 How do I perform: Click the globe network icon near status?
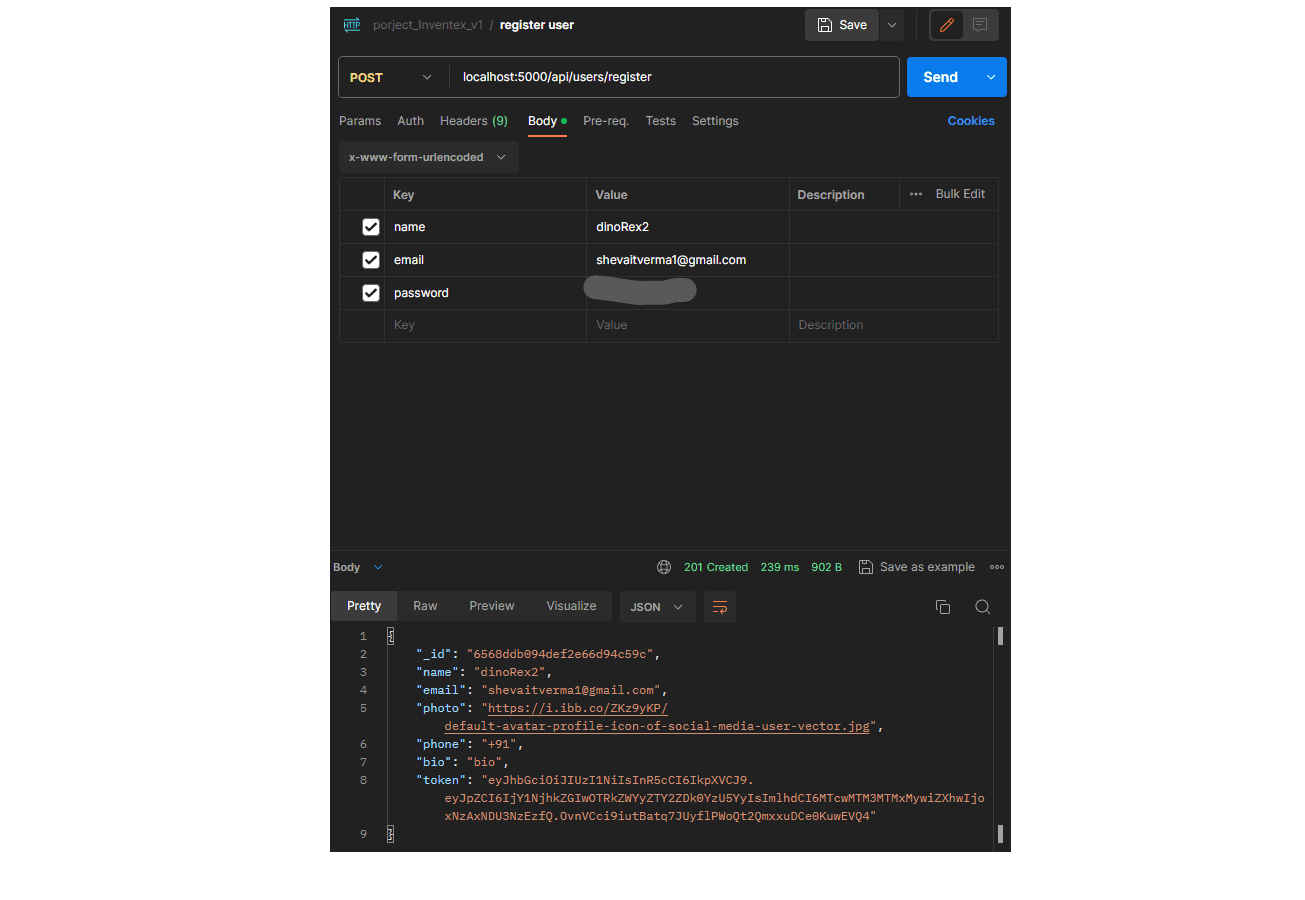click(x=664, y=567)
